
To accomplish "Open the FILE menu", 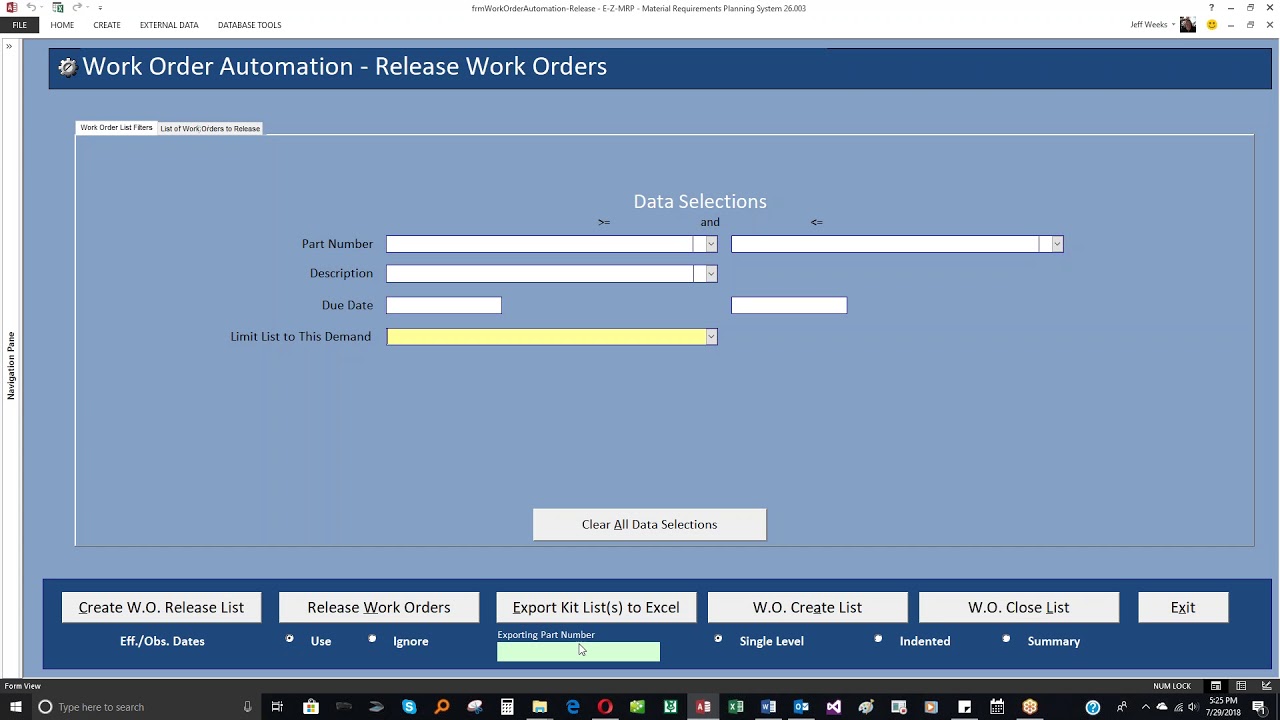I will [20, 25].
